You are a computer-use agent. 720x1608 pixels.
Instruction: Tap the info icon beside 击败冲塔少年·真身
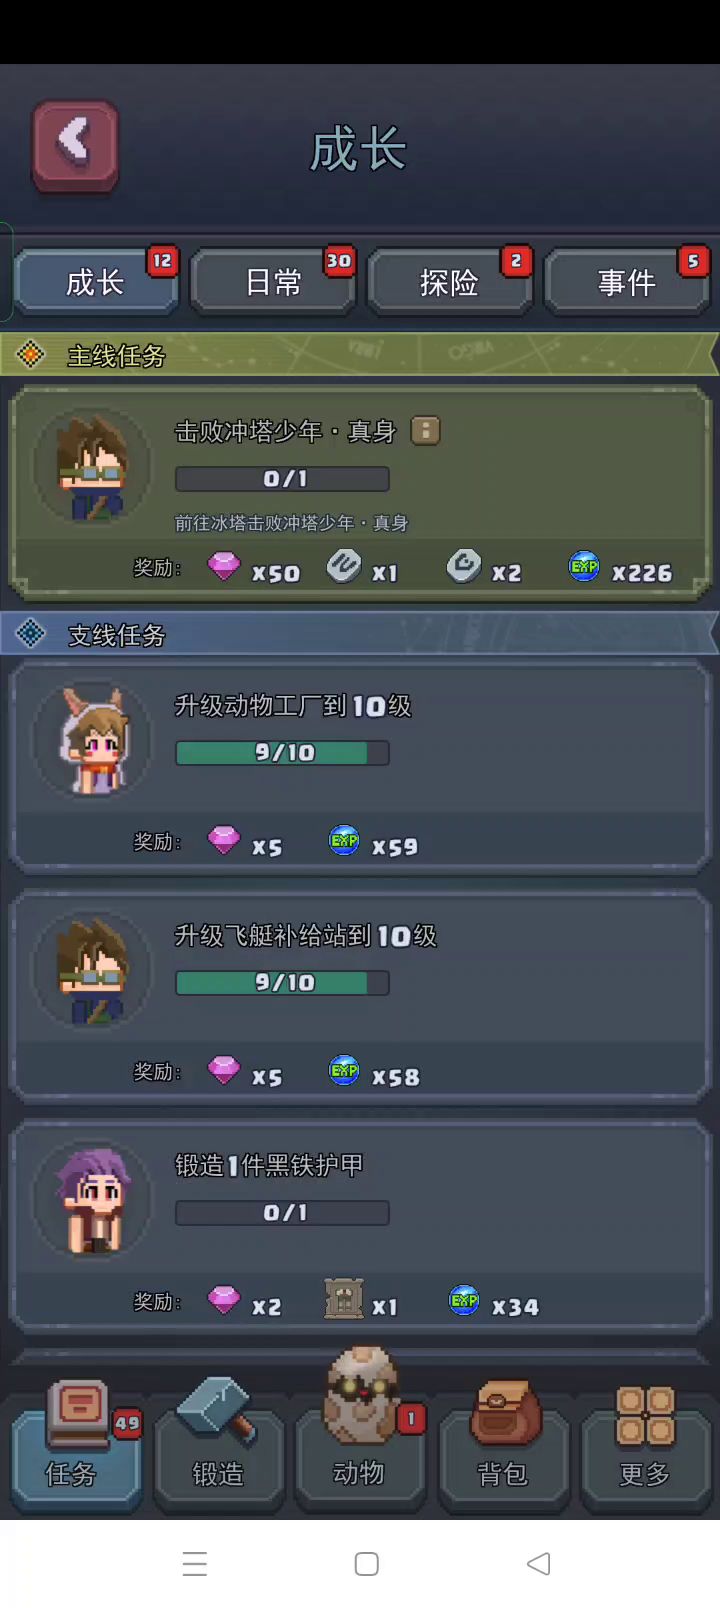click(425, 431)
